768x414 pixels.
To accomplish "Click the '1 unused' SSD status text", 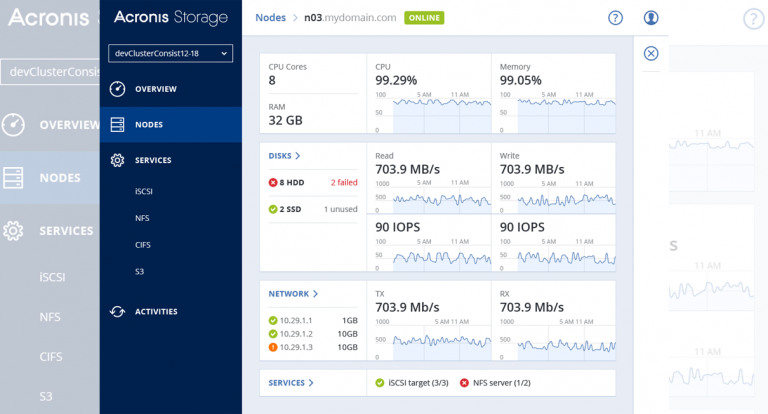I will coord(341,209).
